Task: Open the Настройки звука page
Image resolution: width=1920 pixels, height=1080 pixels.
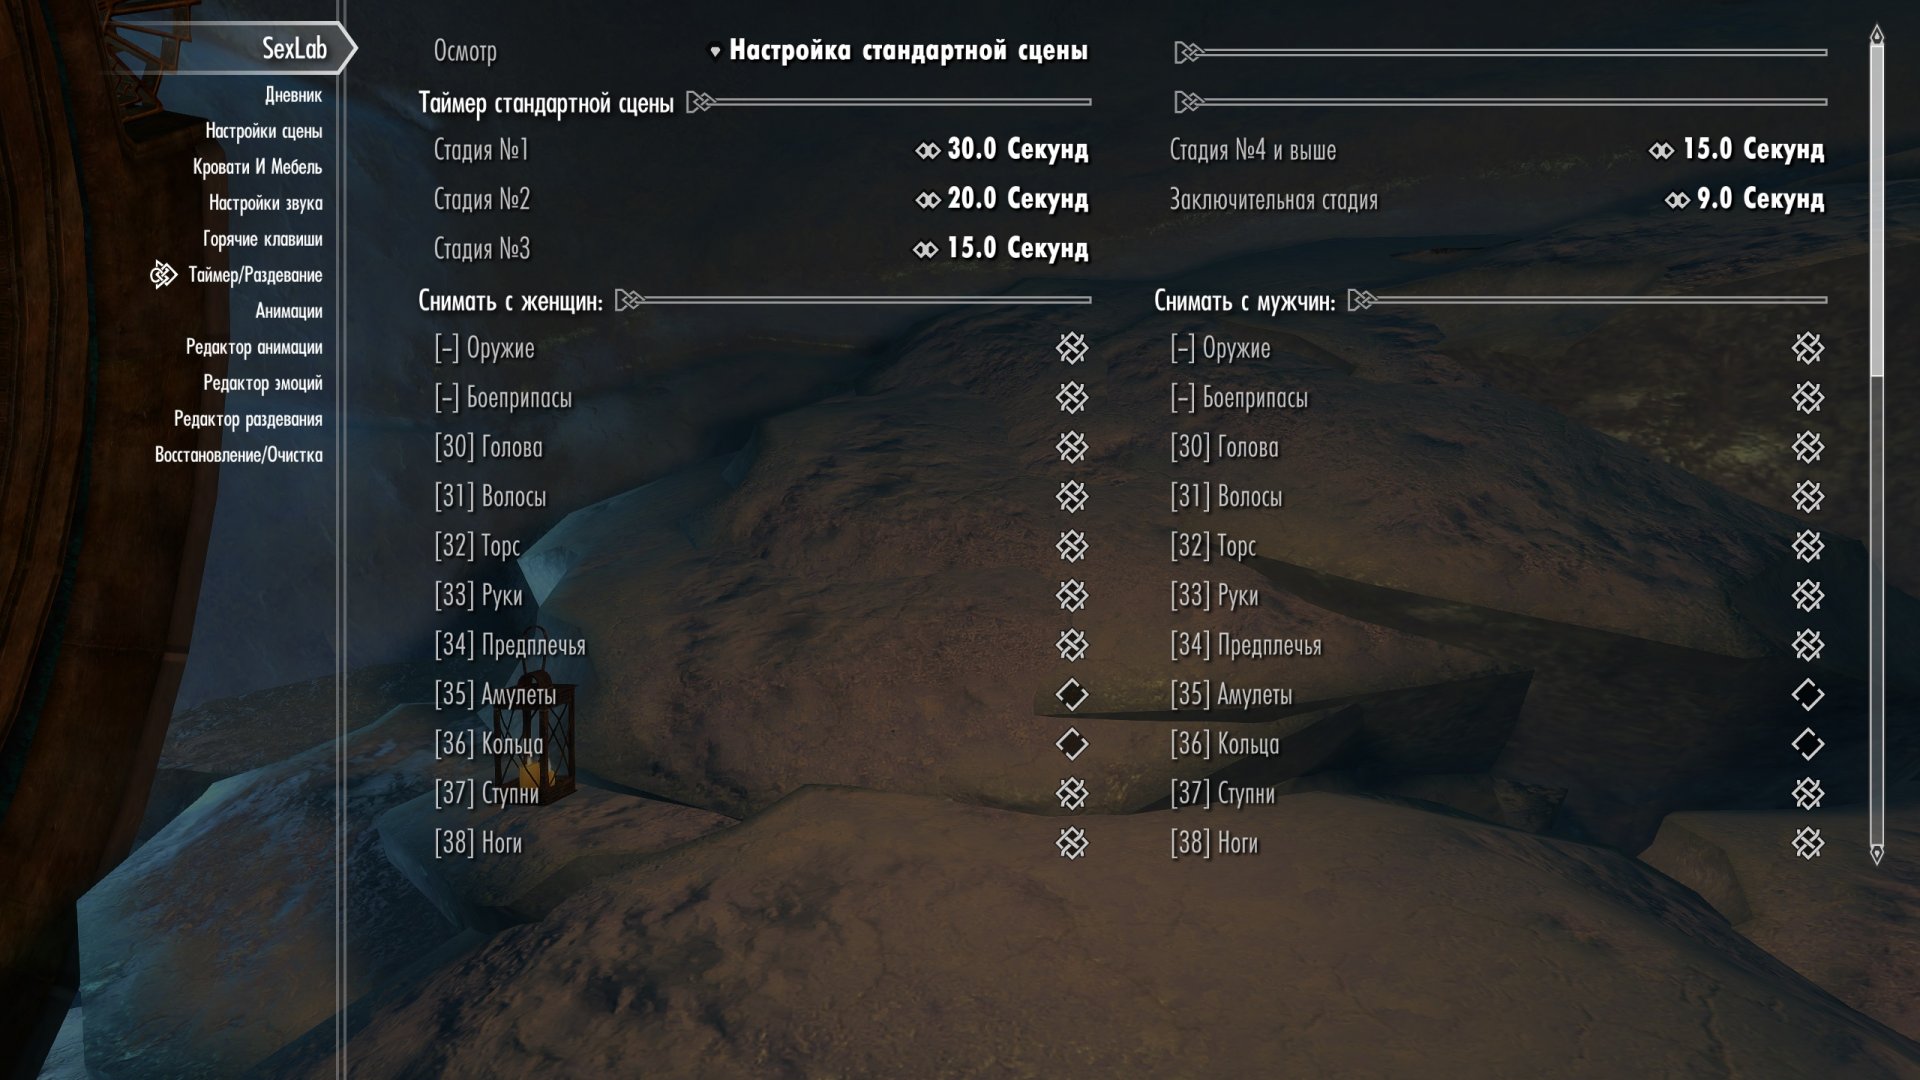Action: 266,203
